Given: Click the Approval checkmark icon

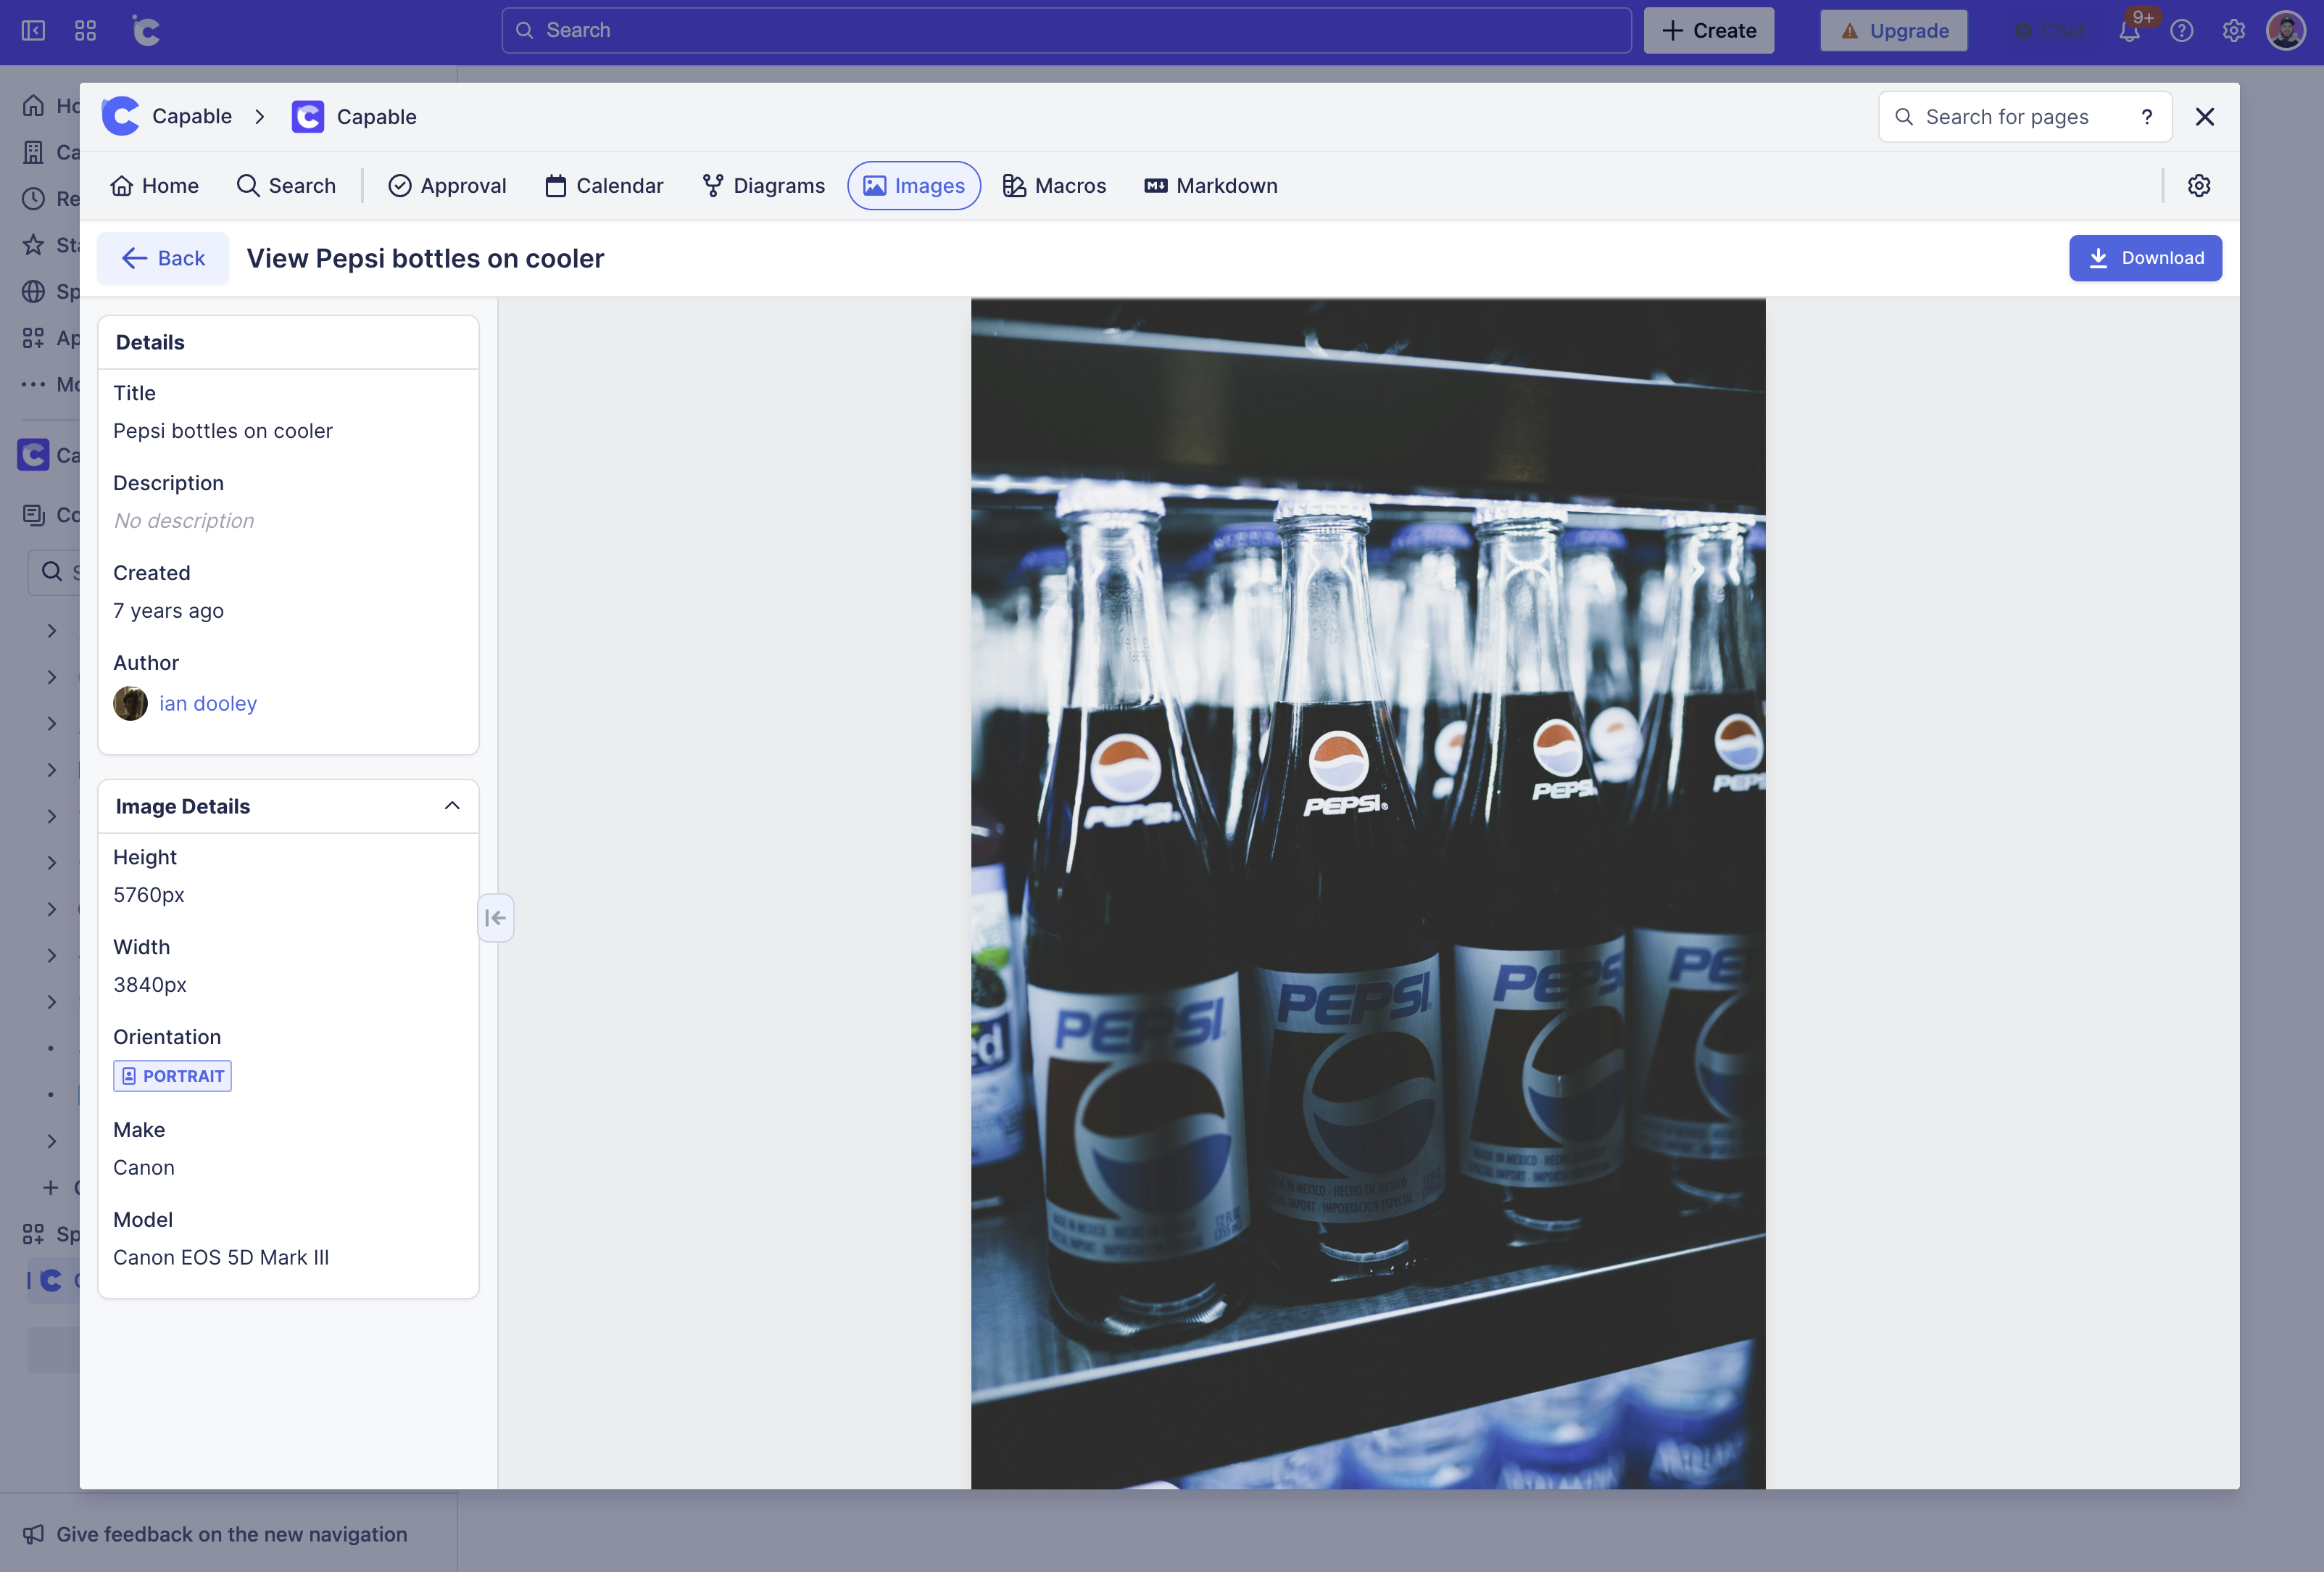Looking at the screenshot, I should [400, 185].
